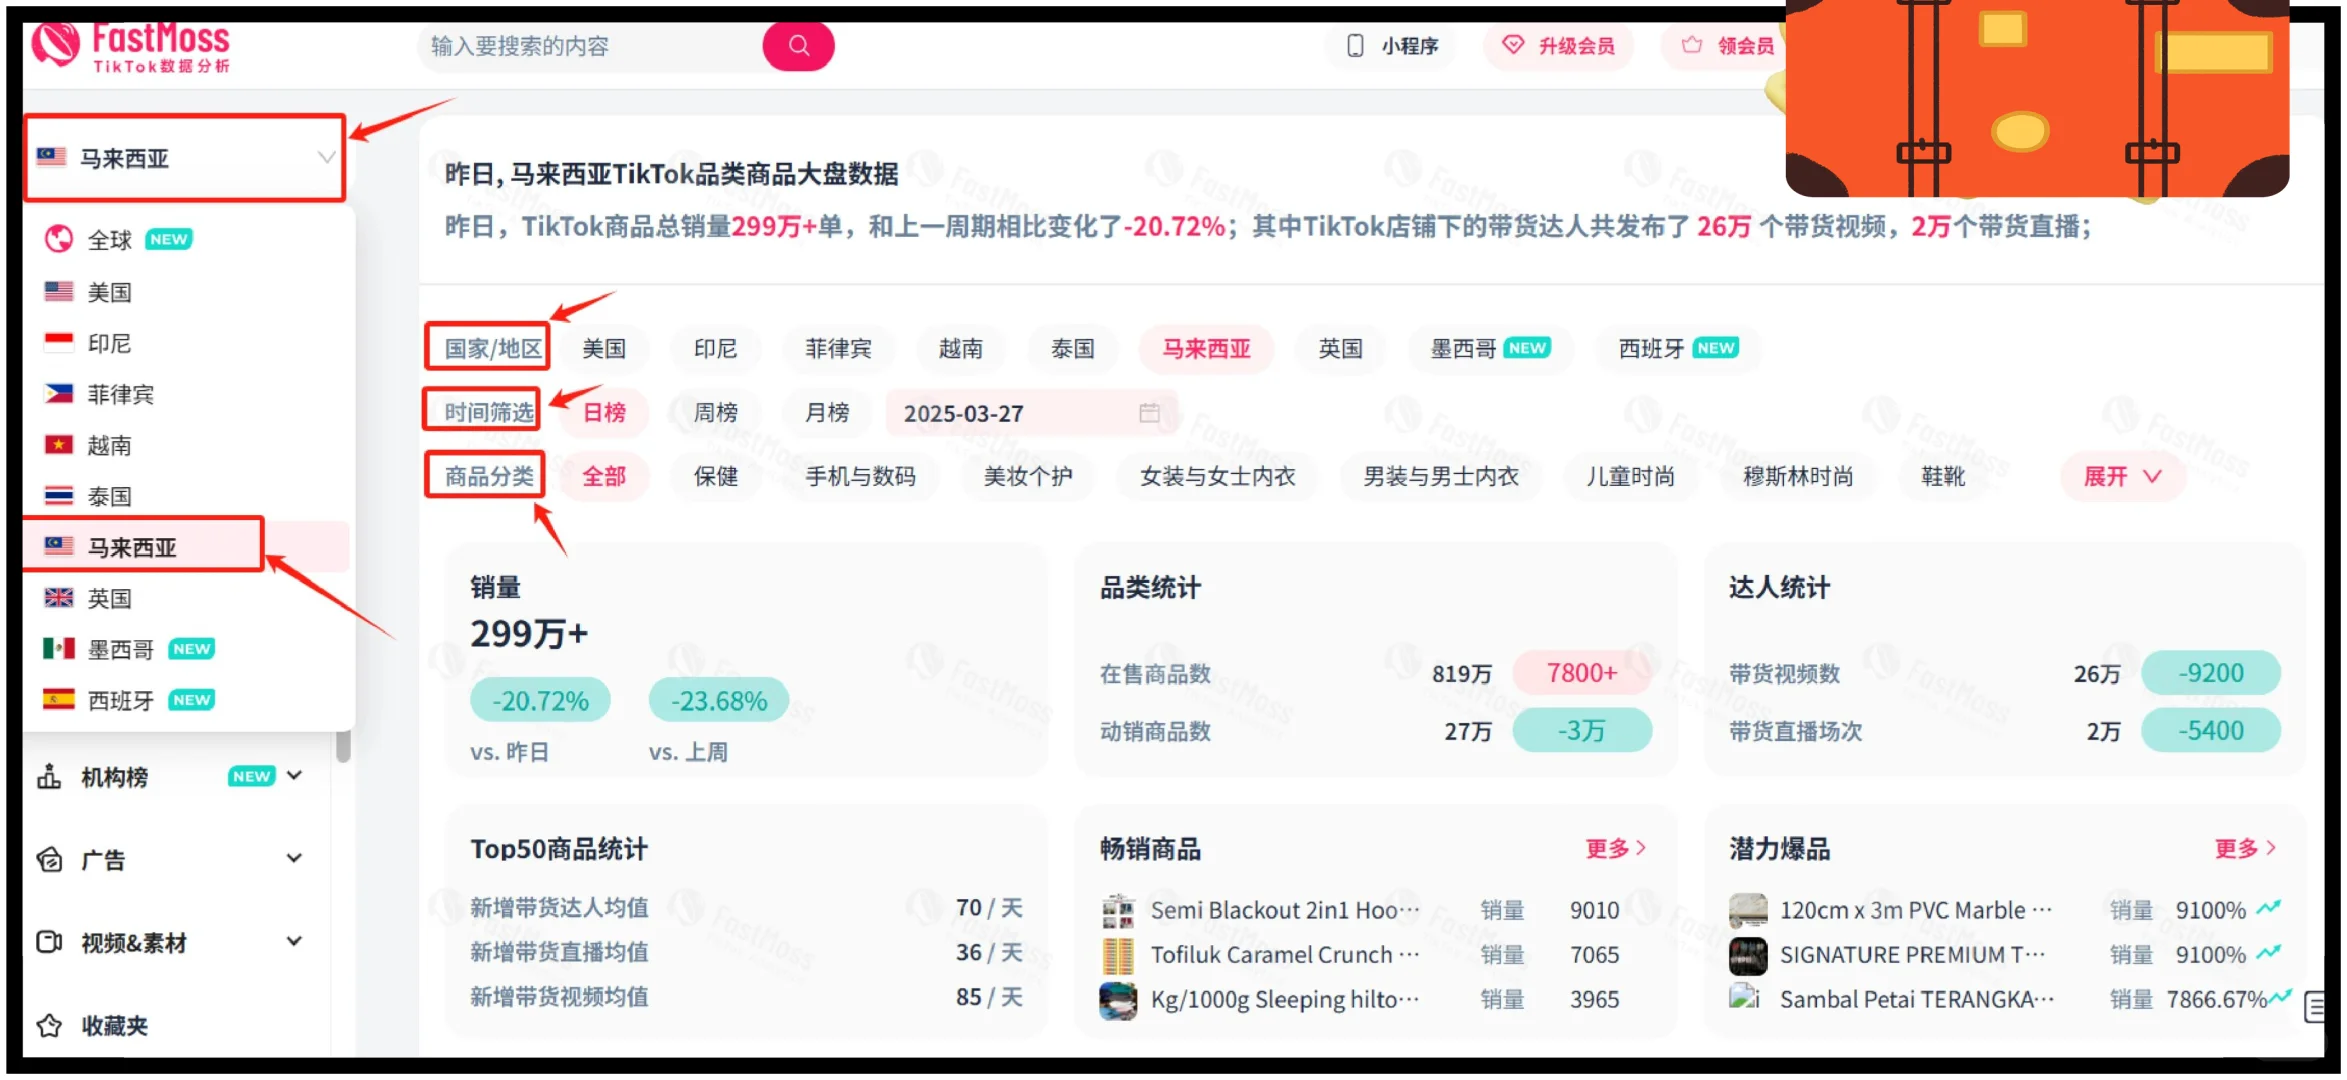Click the 升级会员 upgrade membership button

pos(1559,46)
